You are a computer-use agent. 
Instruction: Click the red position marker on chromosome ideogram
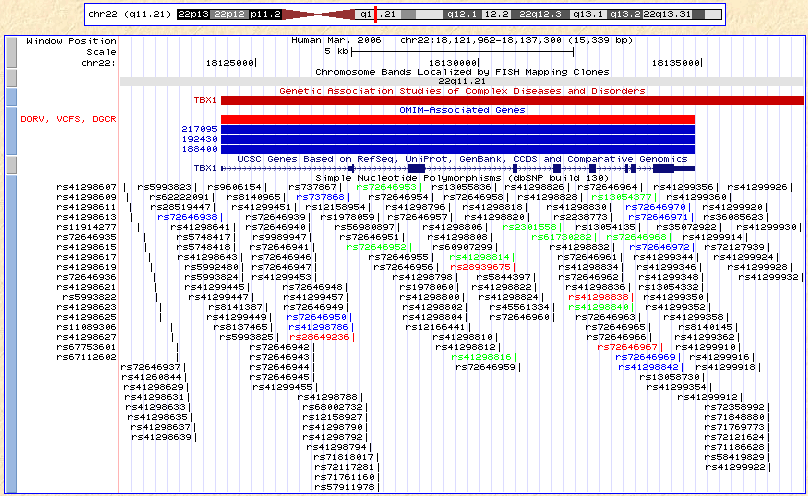[374, 15]
